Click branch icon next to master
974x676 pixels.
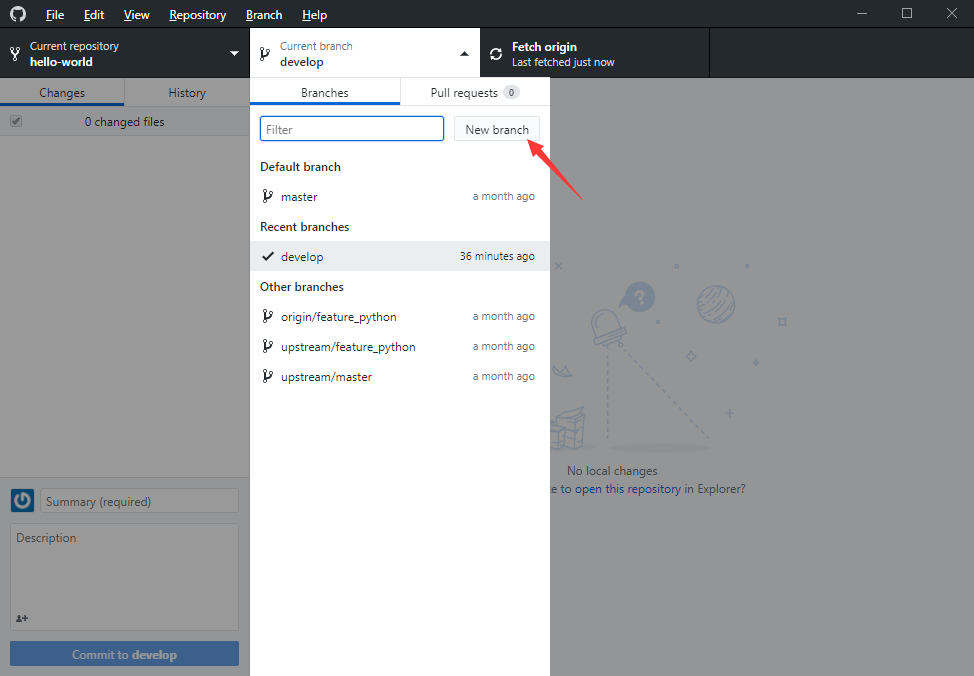coord(268,196)
